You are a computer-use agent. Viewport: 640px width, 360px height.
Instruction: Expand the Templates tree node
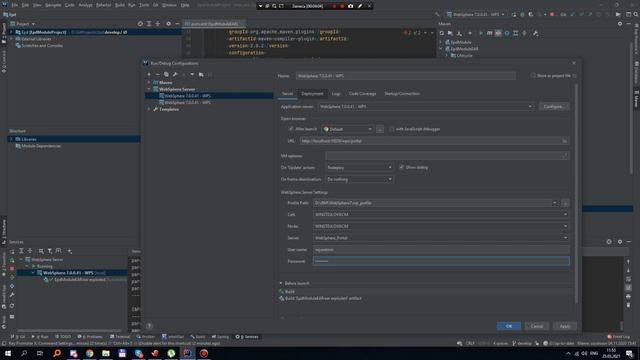pyautogui.click(x=149, y=109)
